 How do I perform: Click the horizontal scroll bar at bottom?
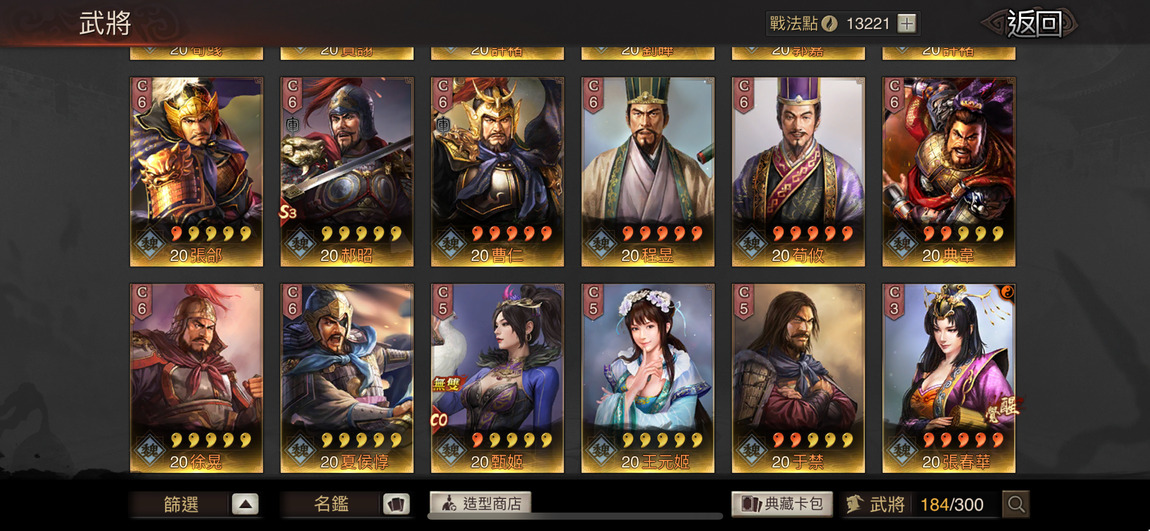point(574,516)
